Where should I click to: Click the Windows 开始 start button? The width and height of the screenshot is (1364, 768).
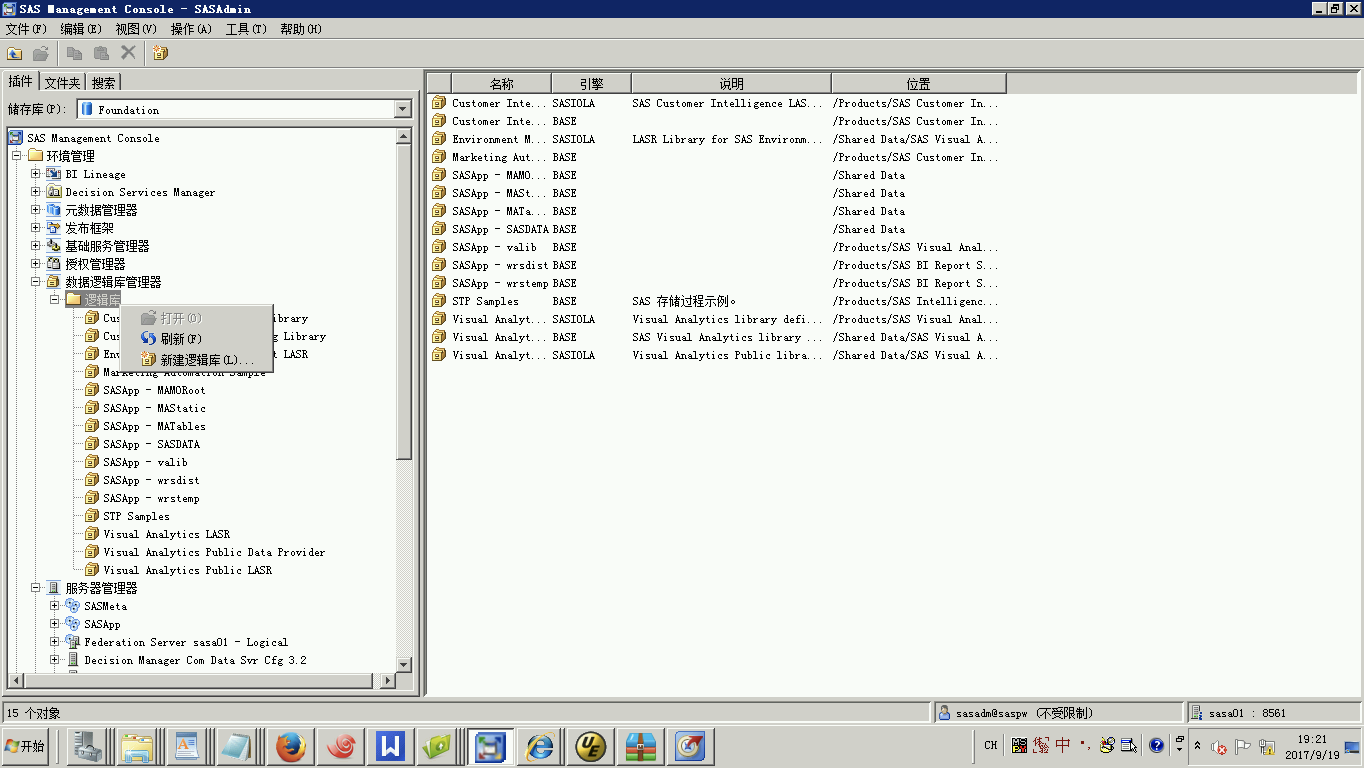click(x=25, y=746)
